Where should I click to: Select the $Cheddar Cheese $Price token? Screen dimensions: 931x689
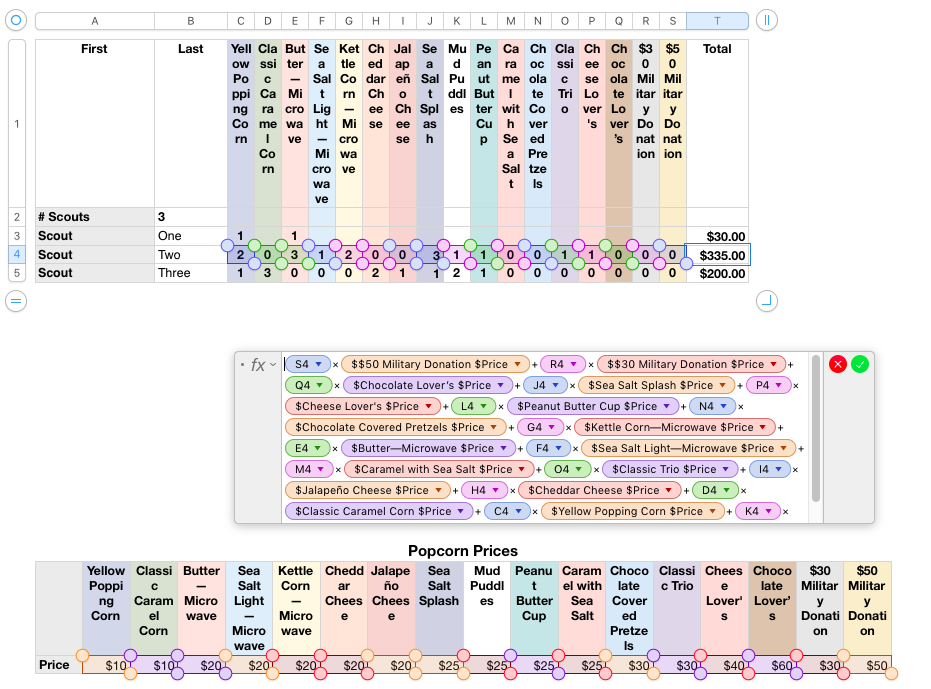(x=600, y=490)
